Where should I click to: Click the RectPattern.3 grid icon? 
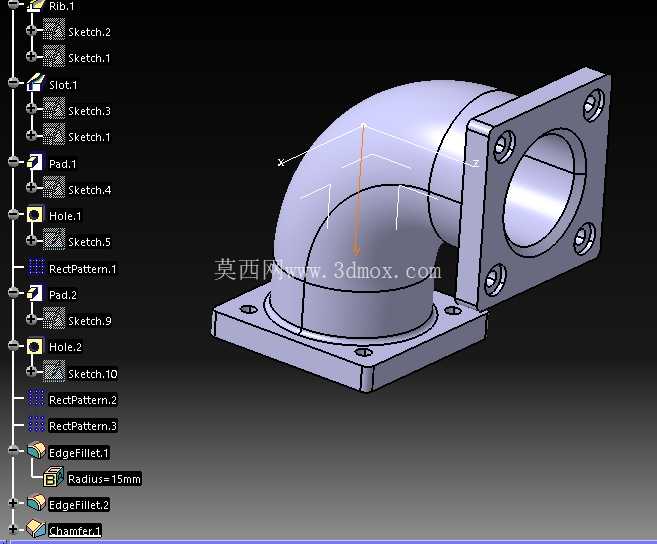(36, 424)
